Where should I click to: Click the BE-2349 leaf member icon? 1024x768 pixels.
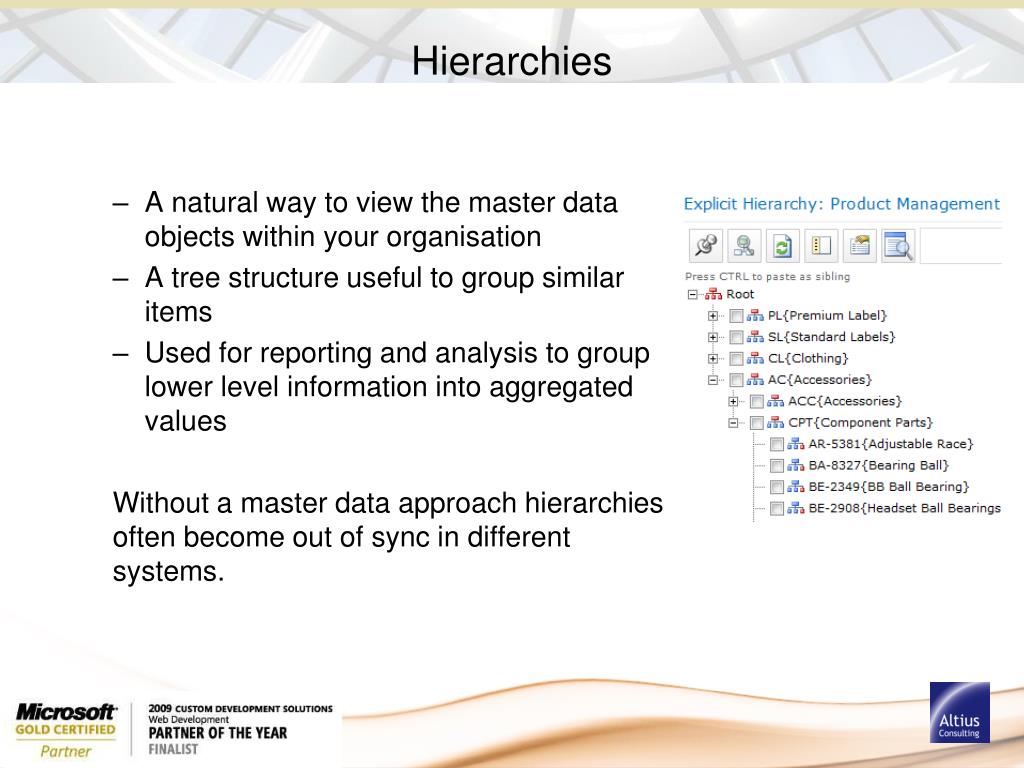pos(795,487)
